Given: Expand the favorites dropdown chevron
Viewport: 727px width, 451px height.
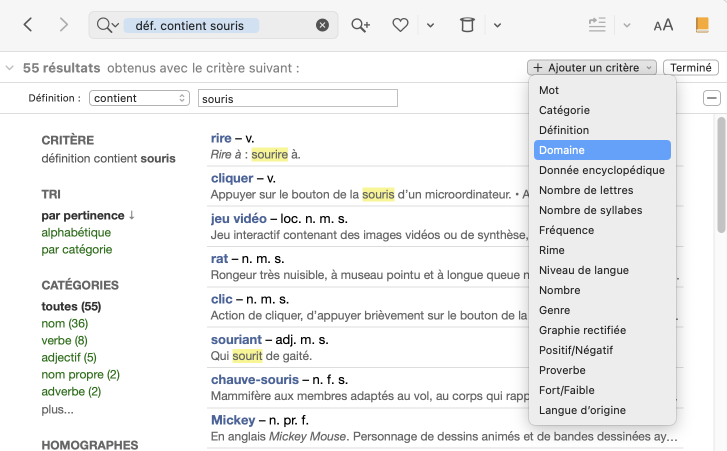Looking at the screenshot, I should [x=430, y=25].
